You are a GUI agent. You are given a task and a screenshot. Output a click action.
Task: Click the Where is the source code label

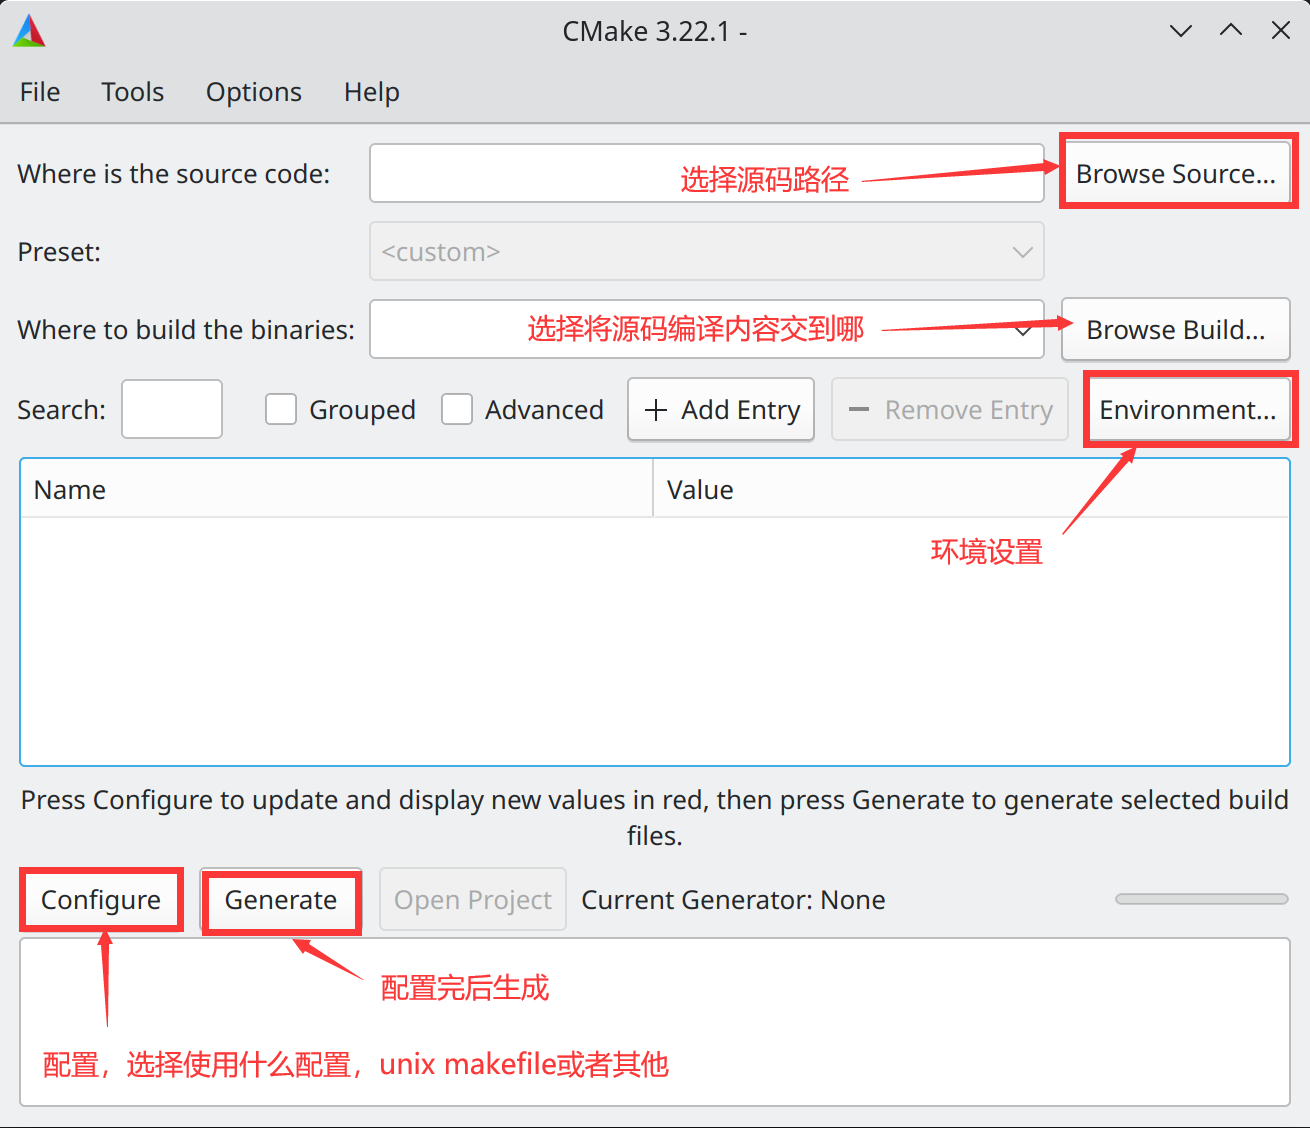(x=174, y=174)
